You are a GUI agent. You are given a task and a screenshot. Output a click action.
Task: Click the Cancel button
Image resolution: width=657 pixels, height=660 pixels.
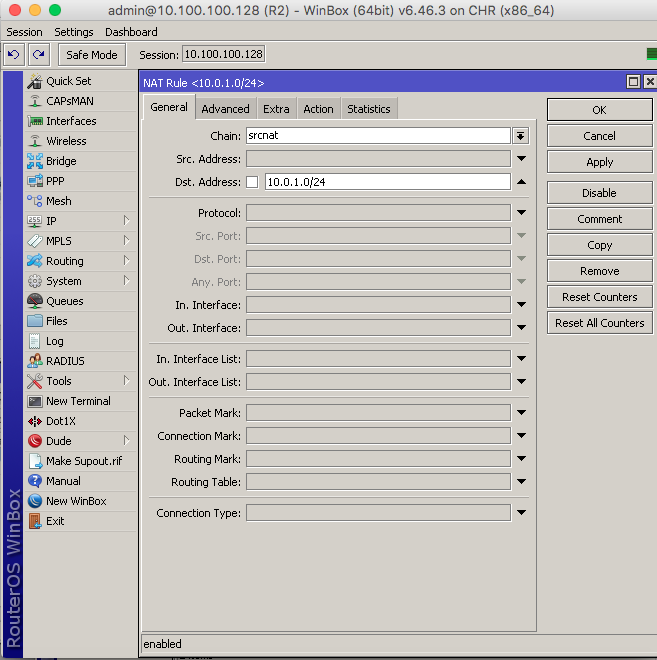(599, 136)
